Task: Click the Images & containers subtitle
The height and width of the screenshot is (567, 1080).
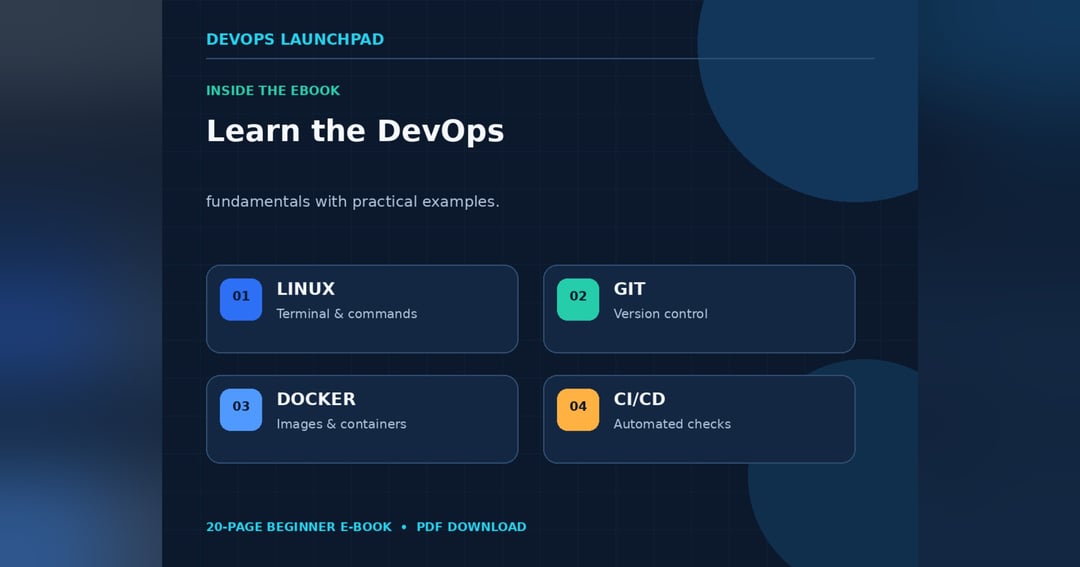Action: click(342, 424)
